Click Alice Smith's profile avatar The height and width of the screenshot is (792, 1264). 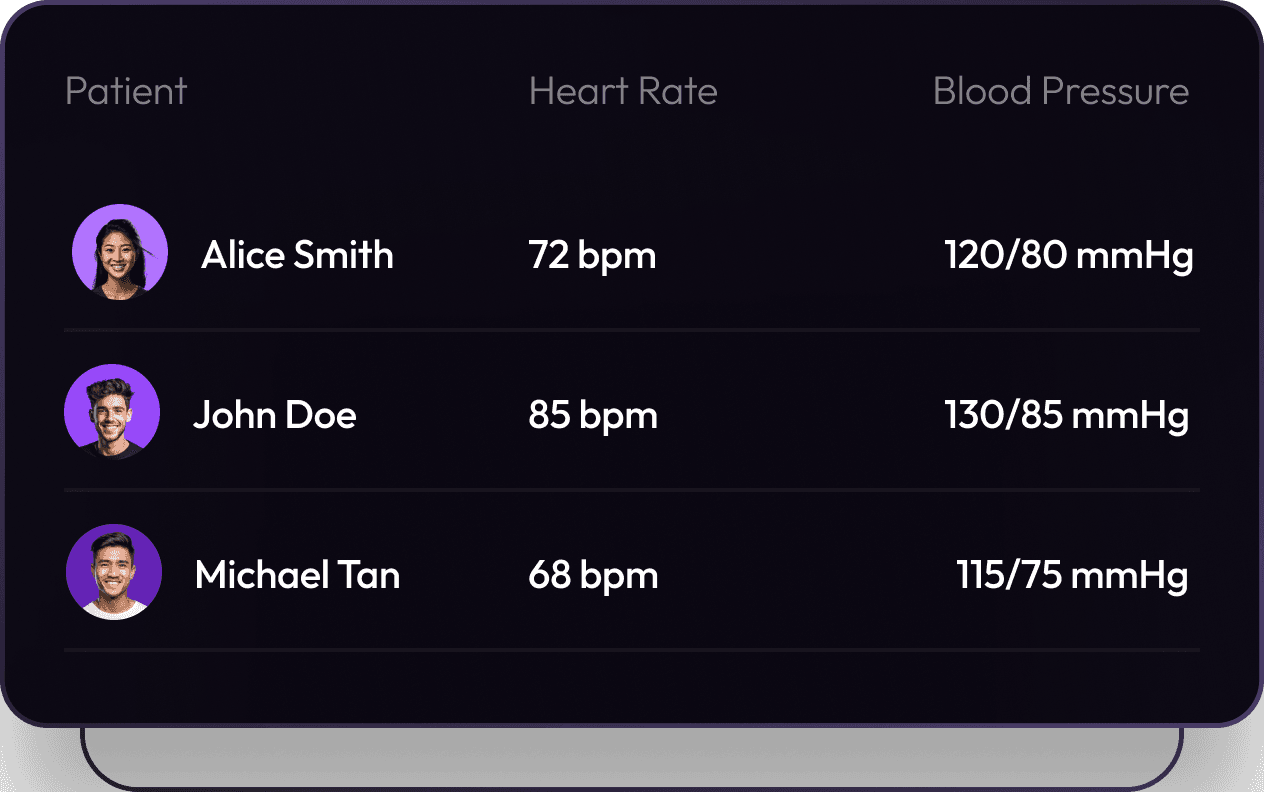click(x=120, y=252)
